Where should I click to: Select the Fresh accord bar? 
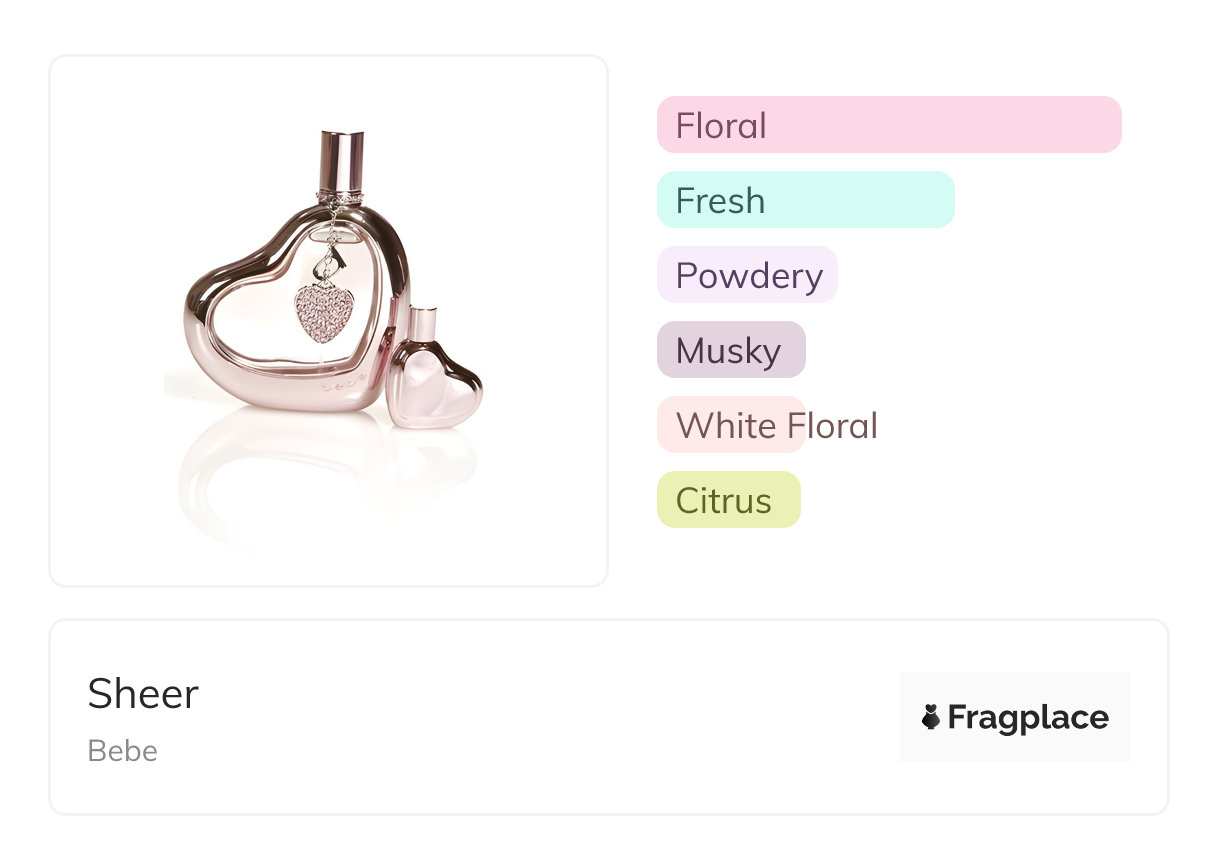coord(805,200)
